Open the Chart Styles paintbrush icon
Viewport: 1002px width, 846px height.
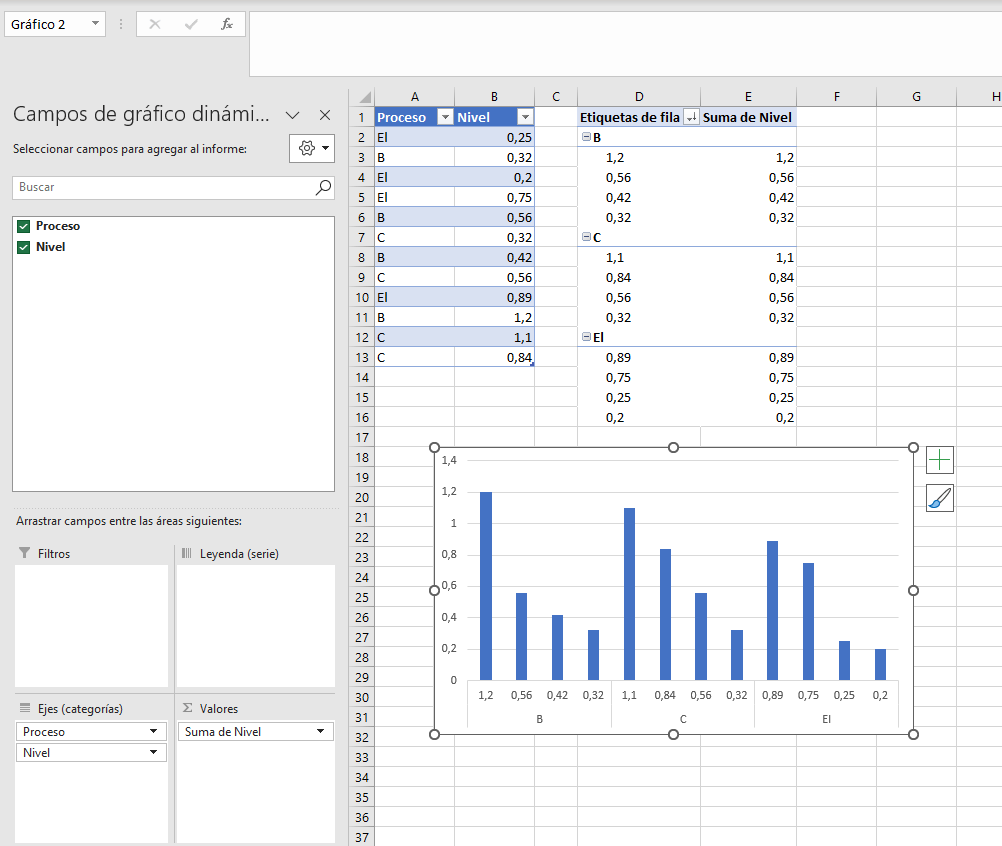tap(939, 498)
